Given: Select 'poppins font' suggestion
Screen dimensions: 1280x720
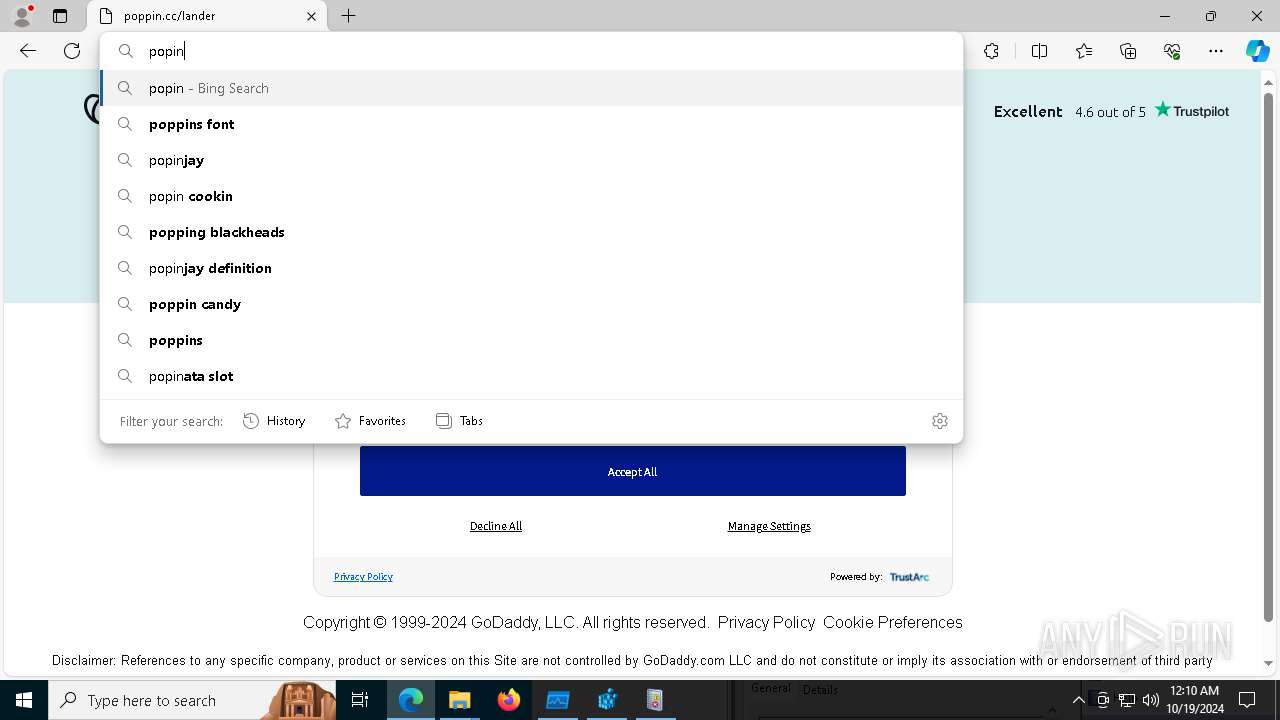Looking at the screenshot, I should (532, 124).
